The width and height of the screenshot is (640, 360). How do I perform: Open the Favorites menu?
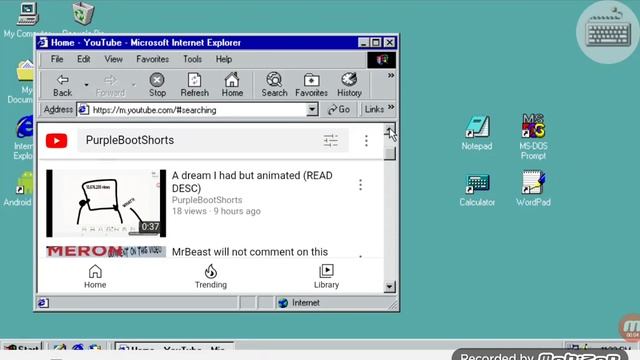click(153, 59)
